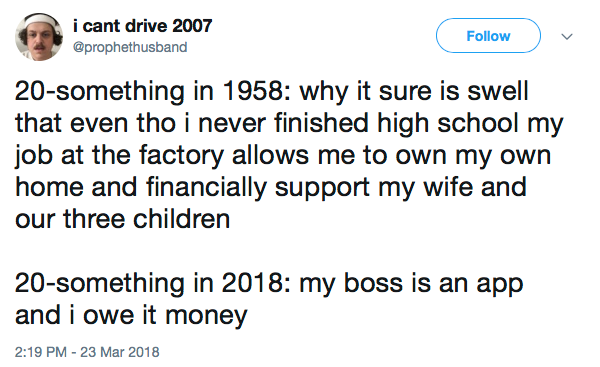Select the '20-something in 2018' paragraph

tap(269, 299)
